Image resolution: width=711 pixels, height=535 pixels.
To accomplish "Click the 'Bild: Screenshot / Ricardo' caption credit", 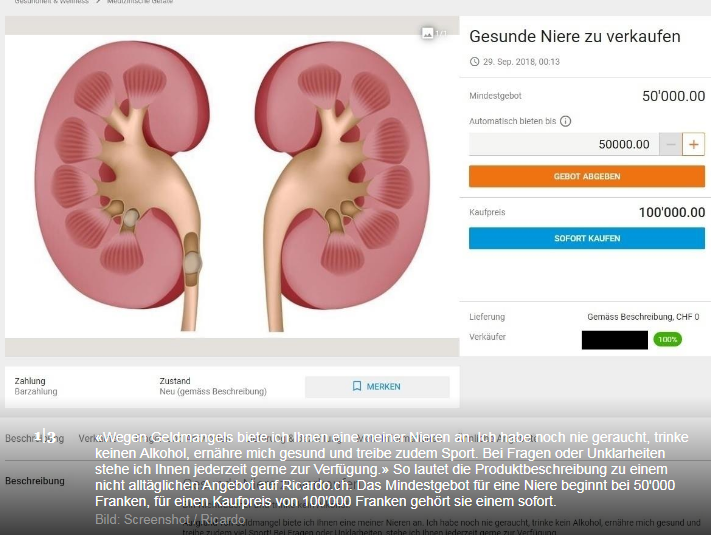I will [x=170, y=520].
